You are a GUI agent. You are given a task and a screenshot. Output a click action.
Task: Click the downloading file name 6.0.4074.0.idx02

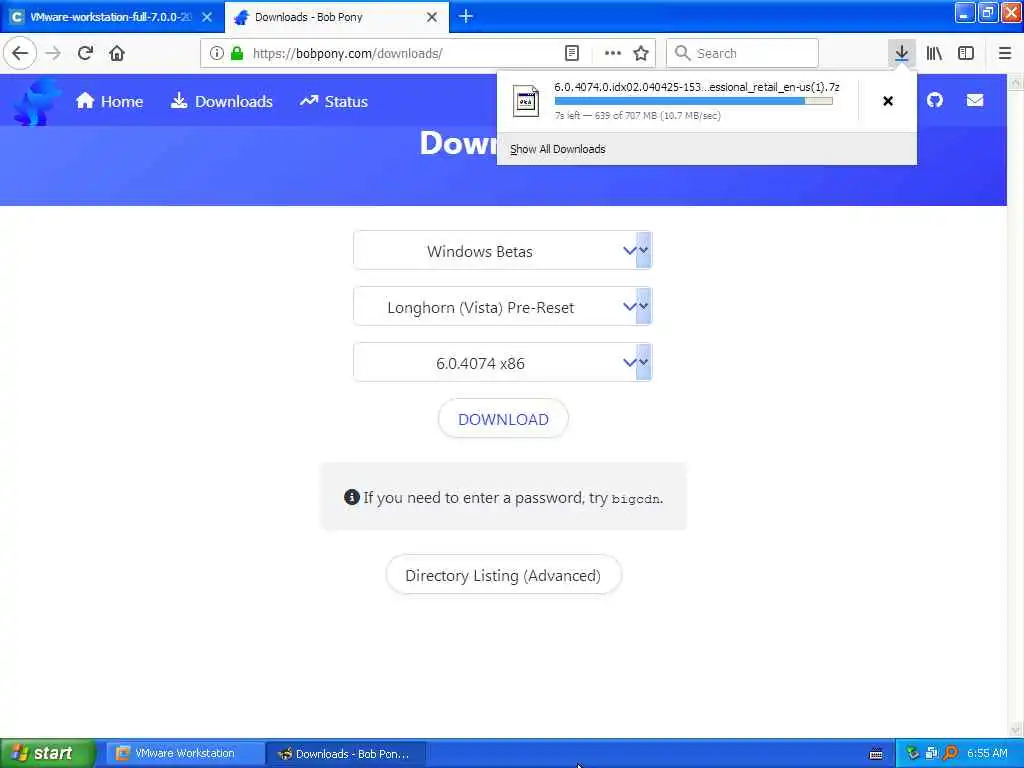click(x=696, y=87)
